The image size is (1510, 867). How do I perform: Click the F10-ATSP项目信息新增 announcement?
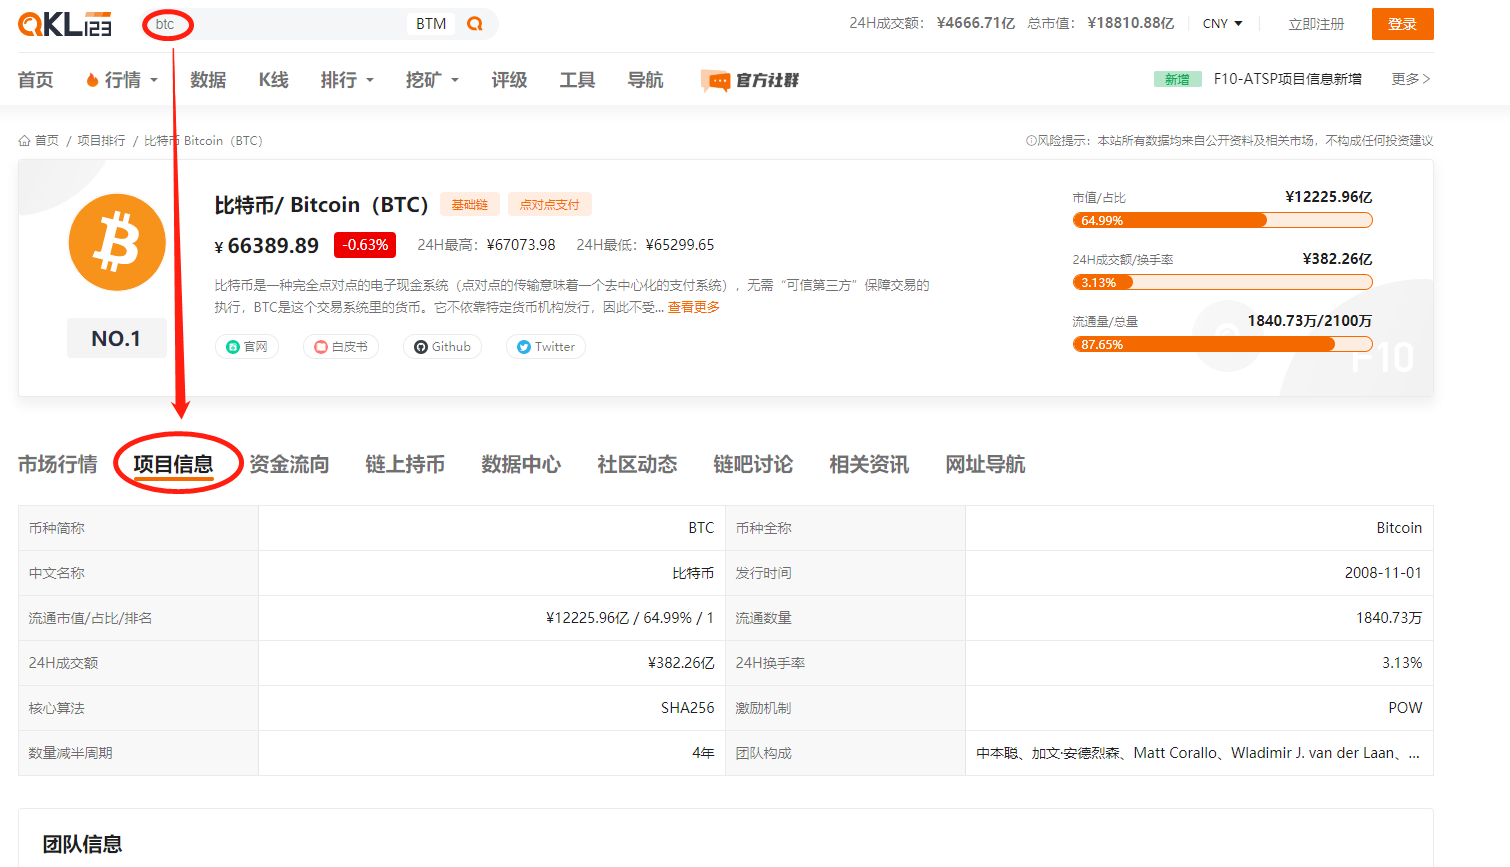[x=1288, y=79]
